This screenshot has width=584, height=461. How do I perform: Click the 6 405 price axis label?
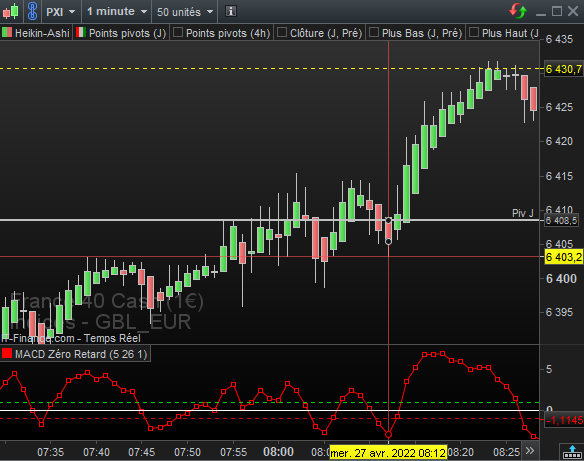(x=559, y=244)
